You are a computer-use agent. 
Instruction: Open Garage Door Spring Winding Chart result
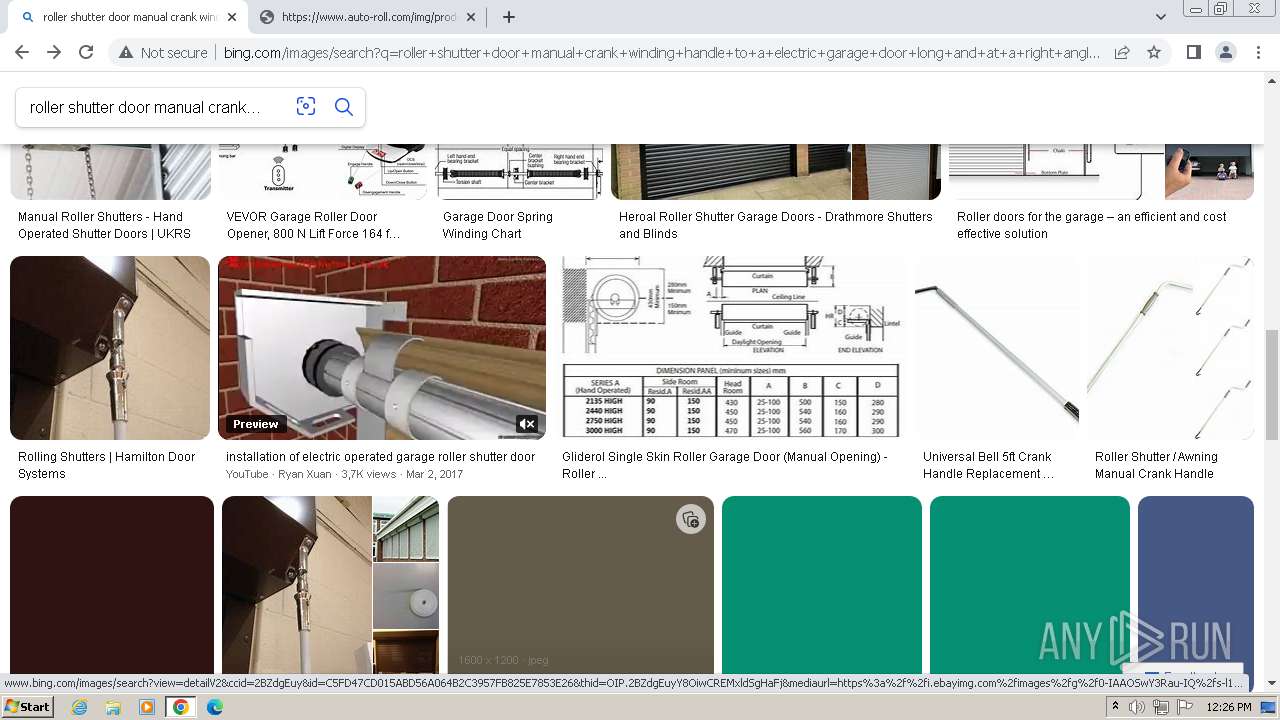[498, 225]
